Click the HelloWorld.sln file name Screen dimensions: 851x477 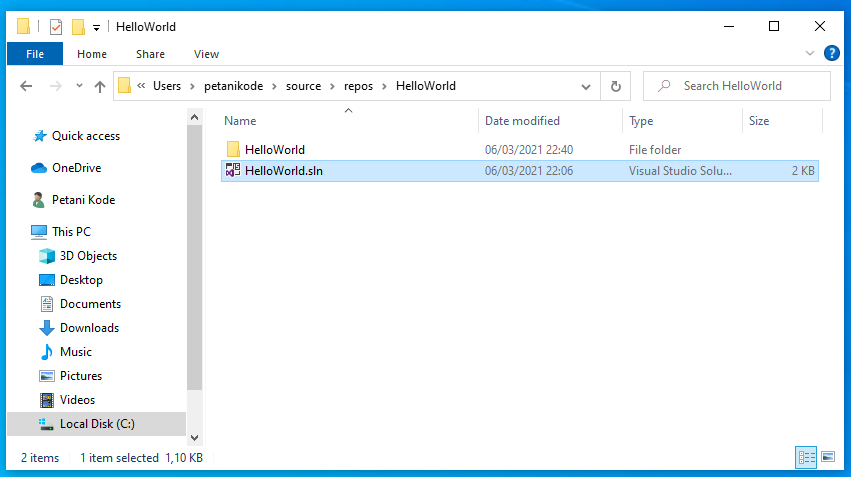pyautogui.click(x=284, y=170)
